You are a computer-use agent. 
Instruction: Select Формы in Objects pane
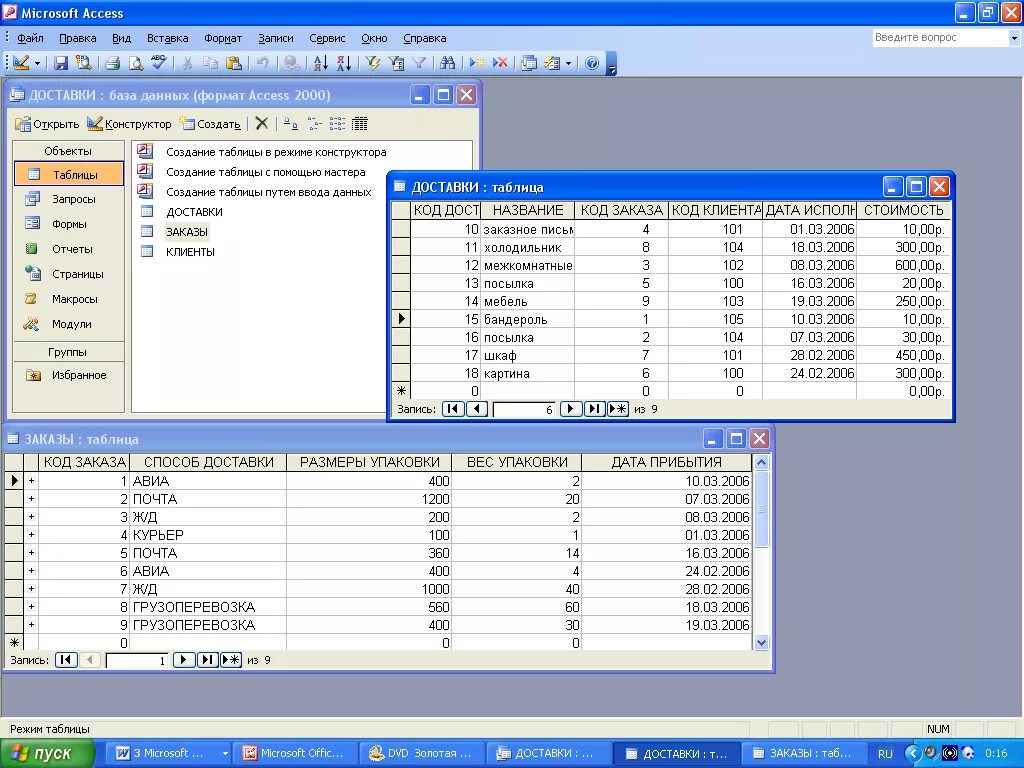point(69,224)
